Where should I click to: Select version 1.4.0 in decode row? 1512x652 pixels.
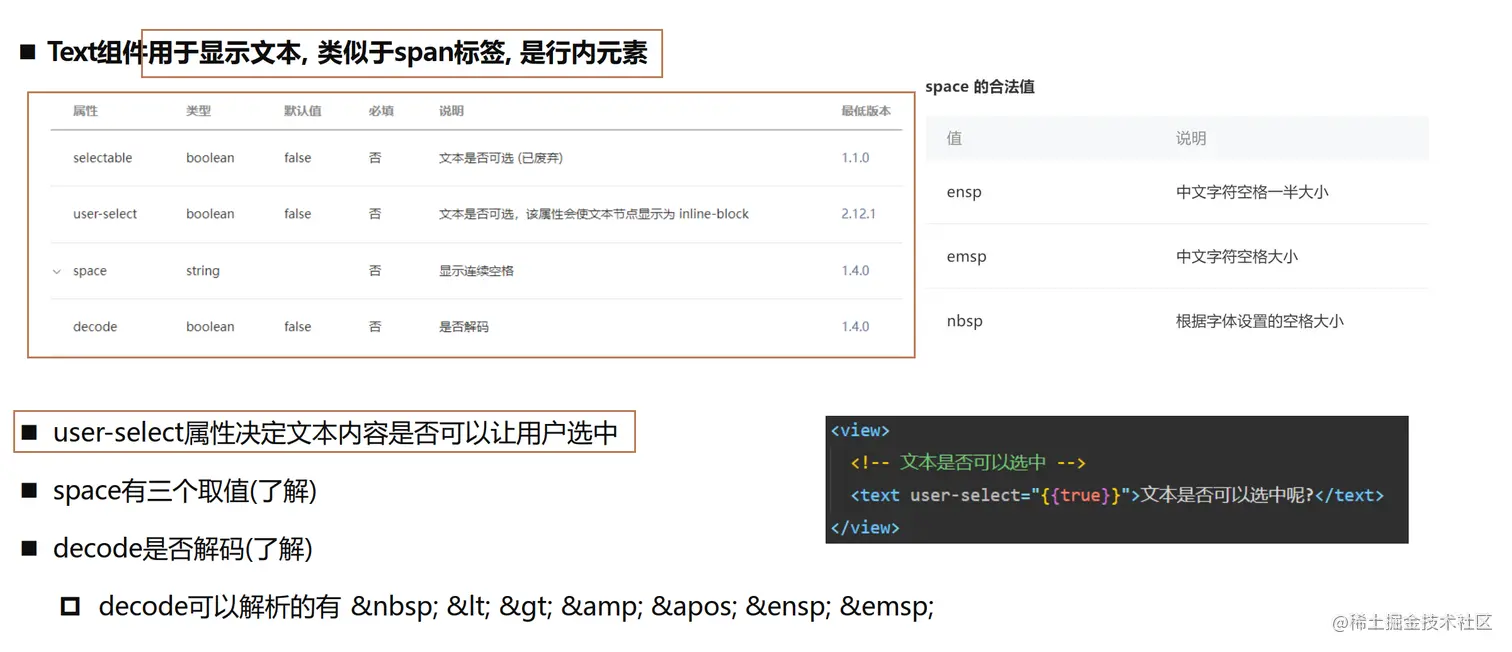pos(855,327)
